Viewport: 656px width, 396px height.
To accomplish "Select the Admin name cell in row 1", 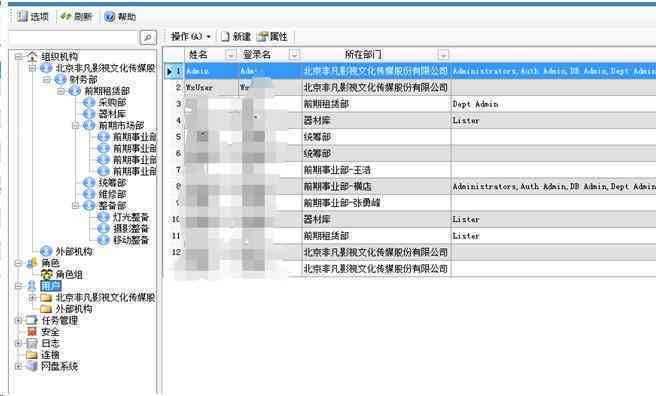I will tap(212, 71).
